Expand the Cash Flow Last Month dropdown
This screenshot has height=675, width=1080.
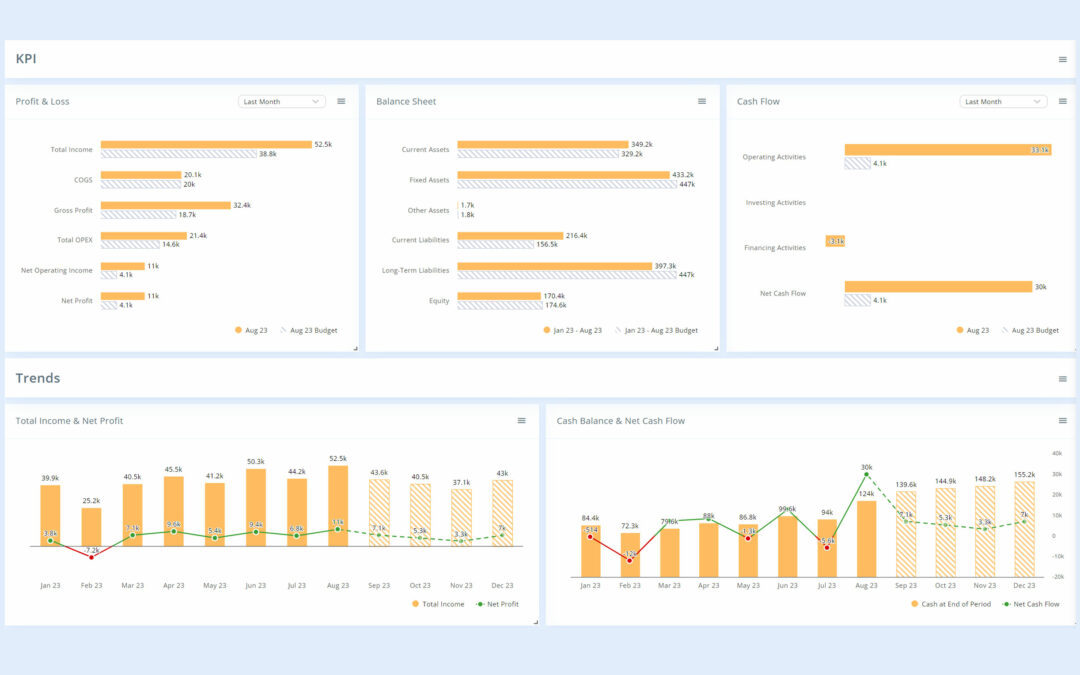tap(1003, 101)
